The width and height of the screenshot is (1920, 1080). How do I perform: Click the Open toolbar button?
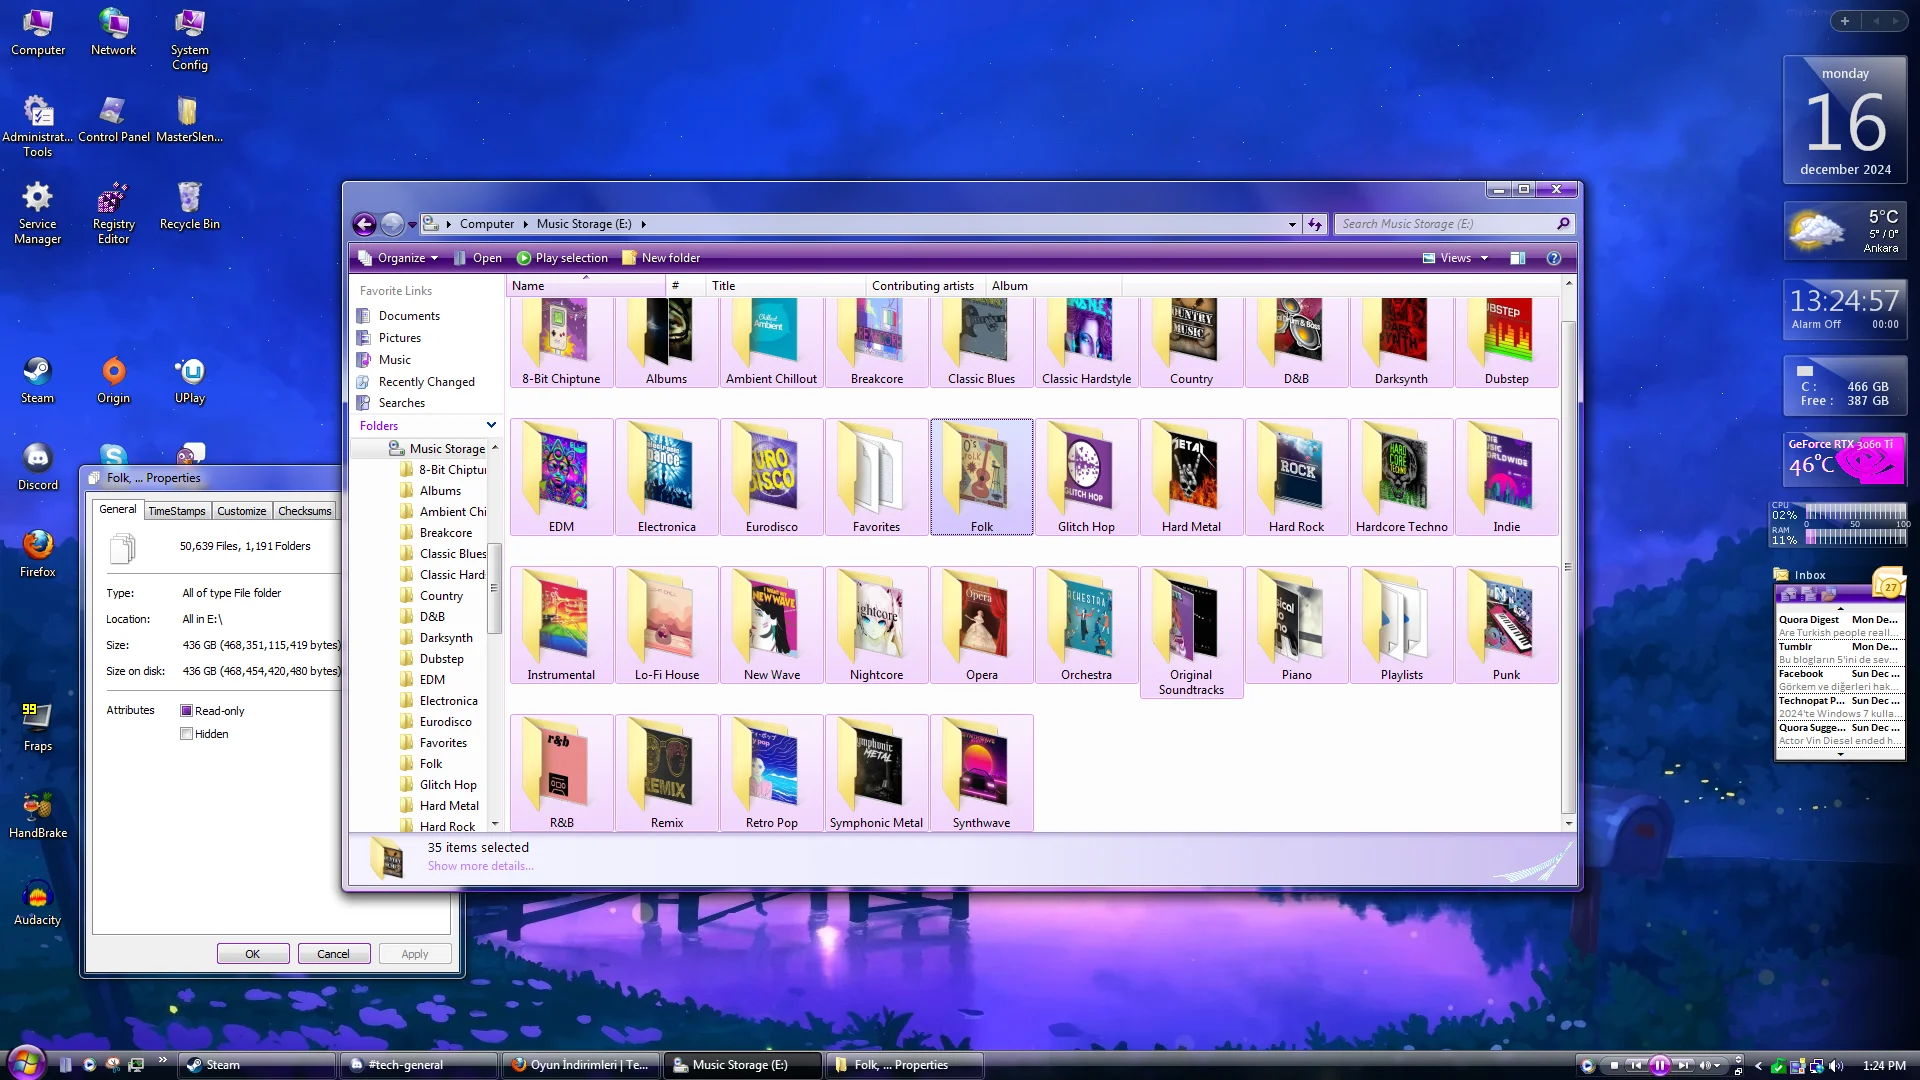(477, 258)
